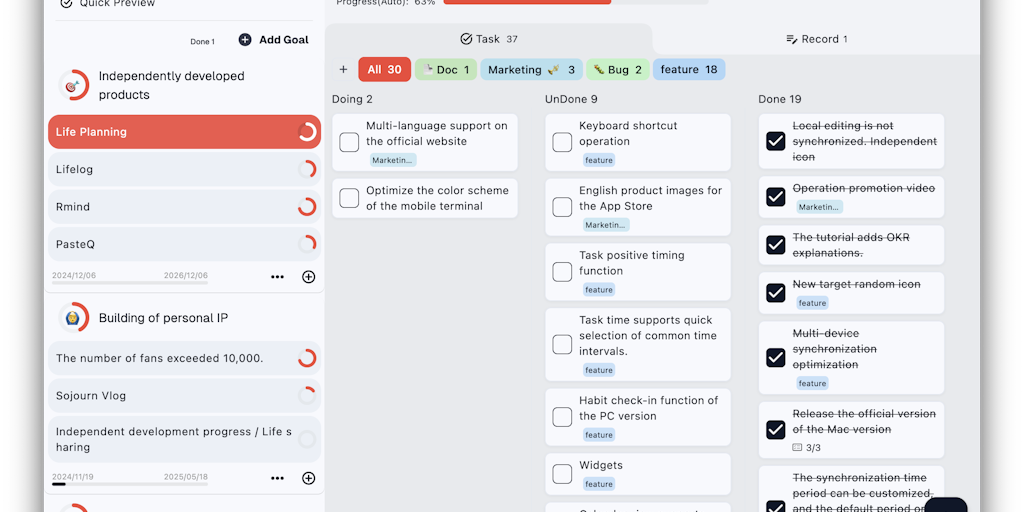The image size is (1024, 512).
Task: Click progress ring on Rmind row
Action: [x=307, y=207]
